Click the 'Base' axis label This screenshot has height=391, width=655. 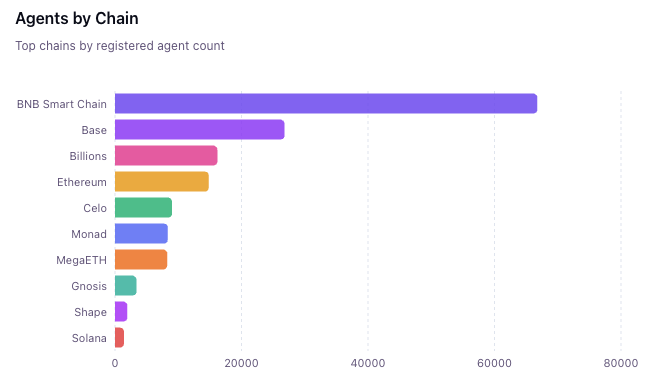94,130
